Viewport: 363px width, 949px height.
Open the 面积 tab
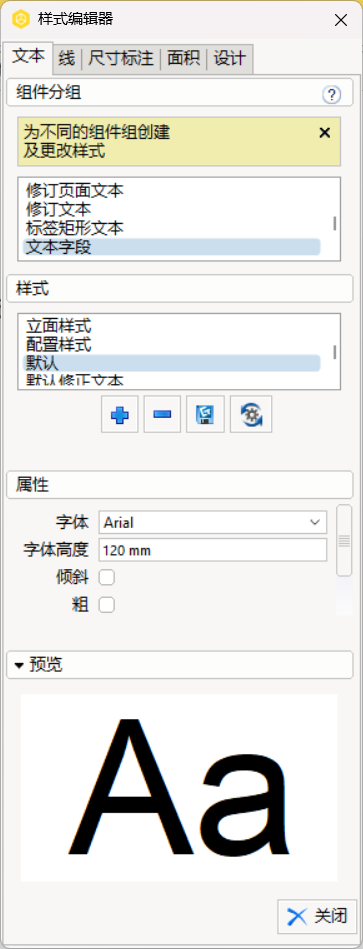183,59
